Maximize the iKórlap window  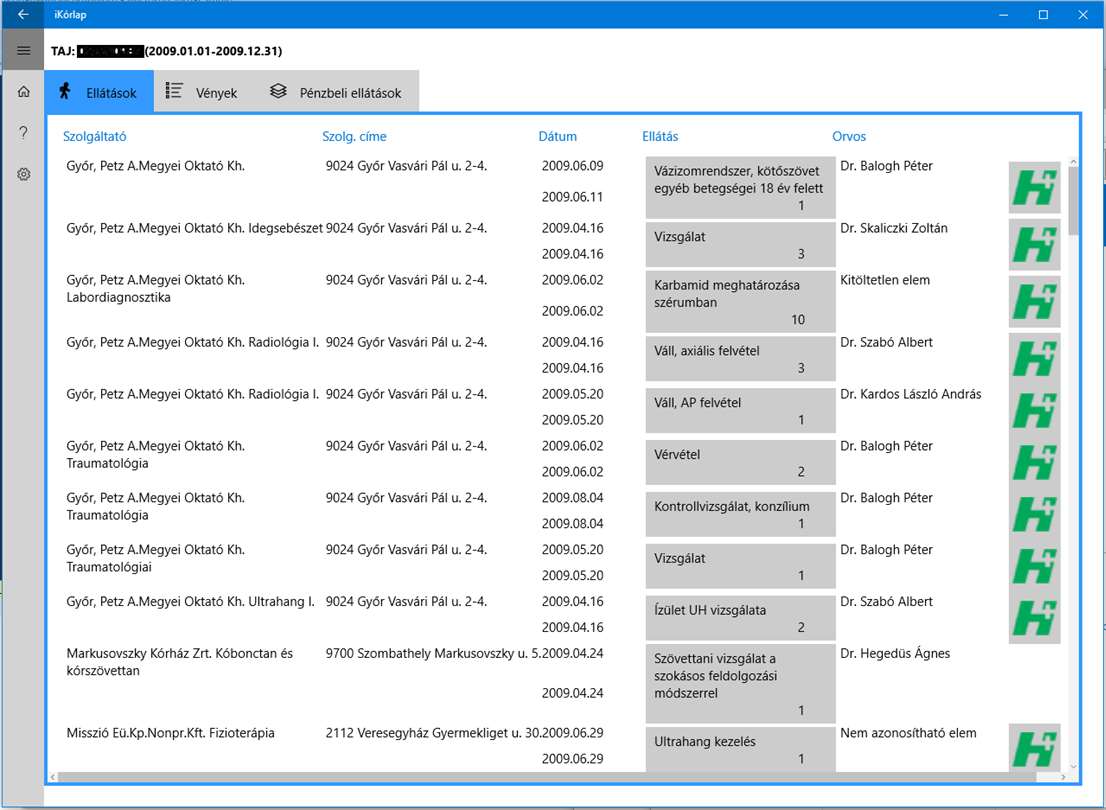pos(1043,14)
